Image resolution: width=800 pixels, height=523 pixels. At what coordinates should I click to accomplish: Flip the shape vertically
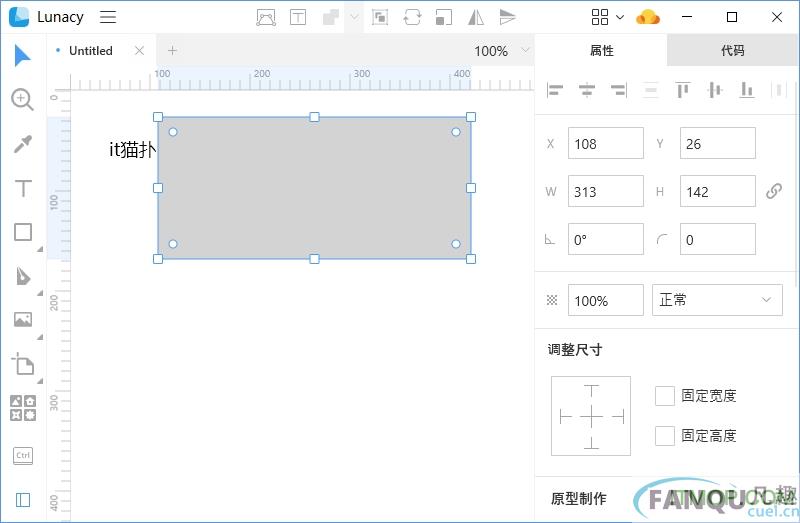point(507,17)
